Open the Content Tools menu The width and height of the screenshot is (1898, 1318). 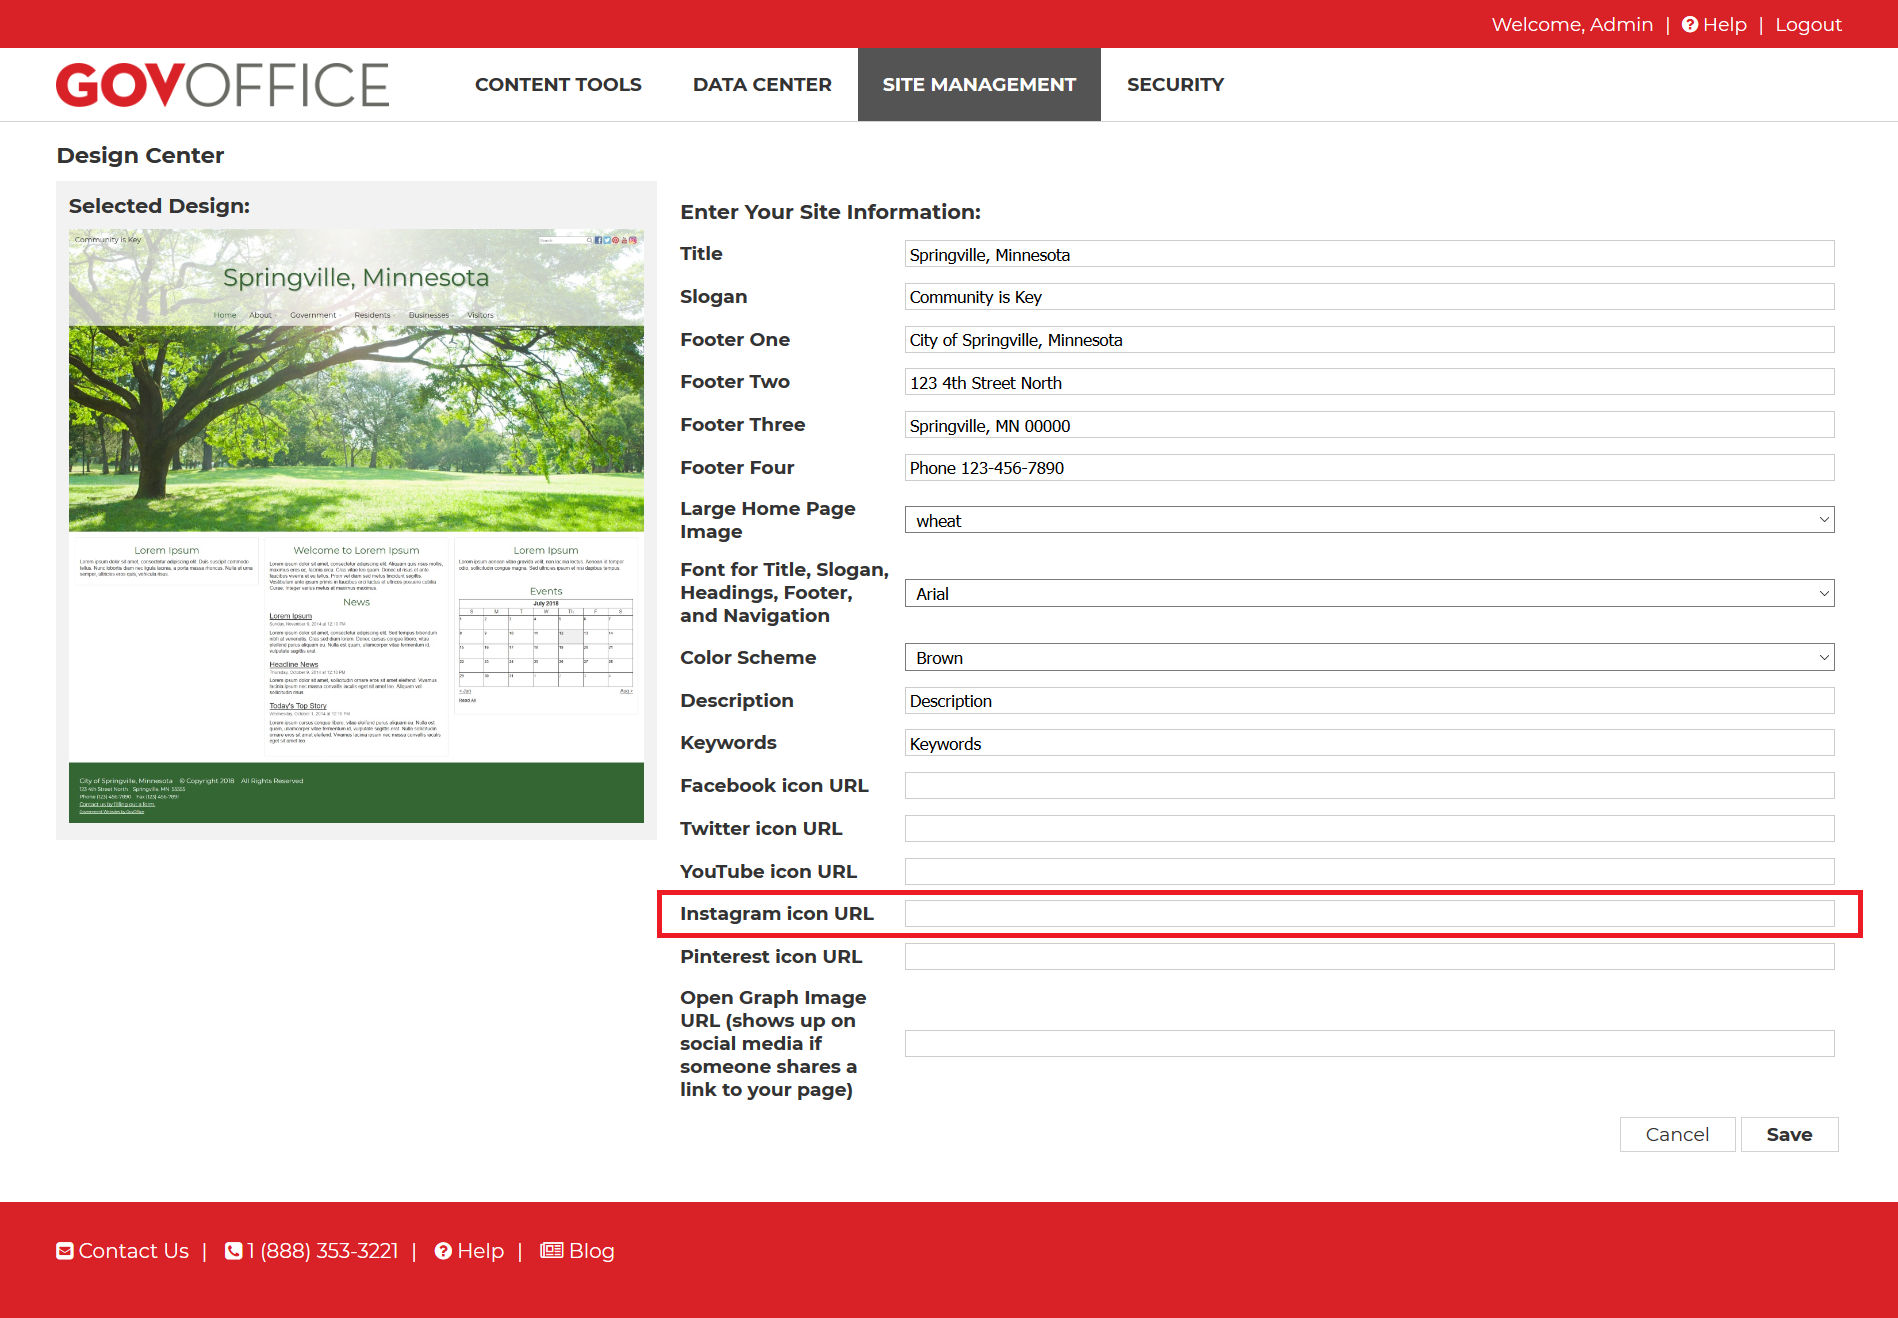558,85
